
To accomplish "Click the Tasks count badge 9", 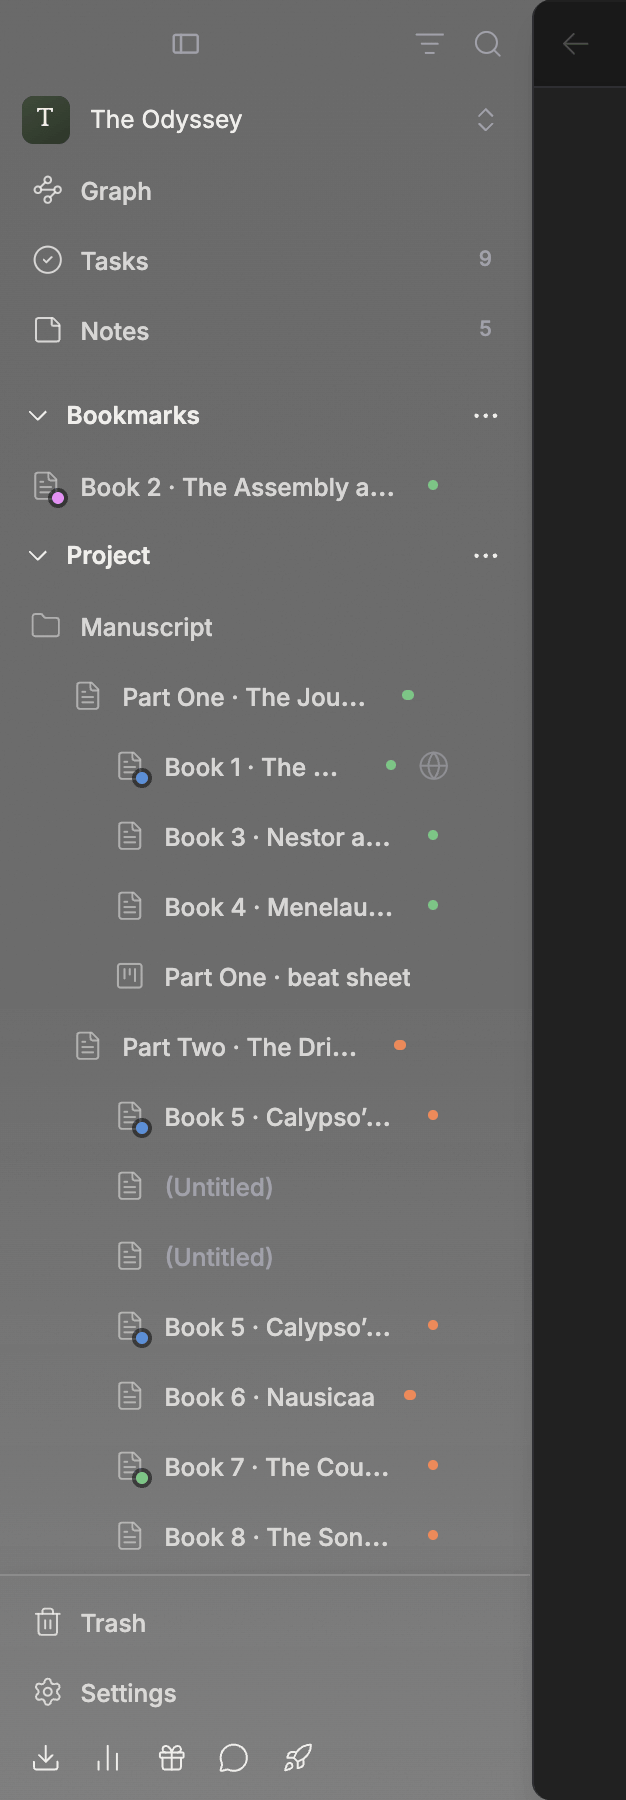I will pyautogui.click(x=485, y=259).
